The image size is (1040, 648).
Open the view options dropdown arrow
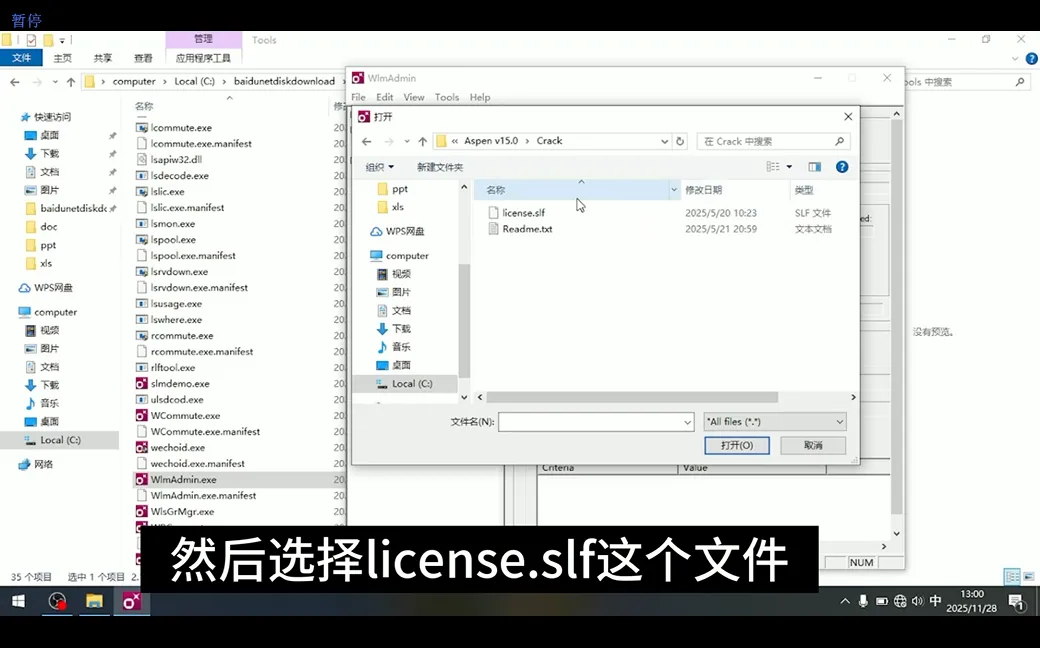point(789,166)
